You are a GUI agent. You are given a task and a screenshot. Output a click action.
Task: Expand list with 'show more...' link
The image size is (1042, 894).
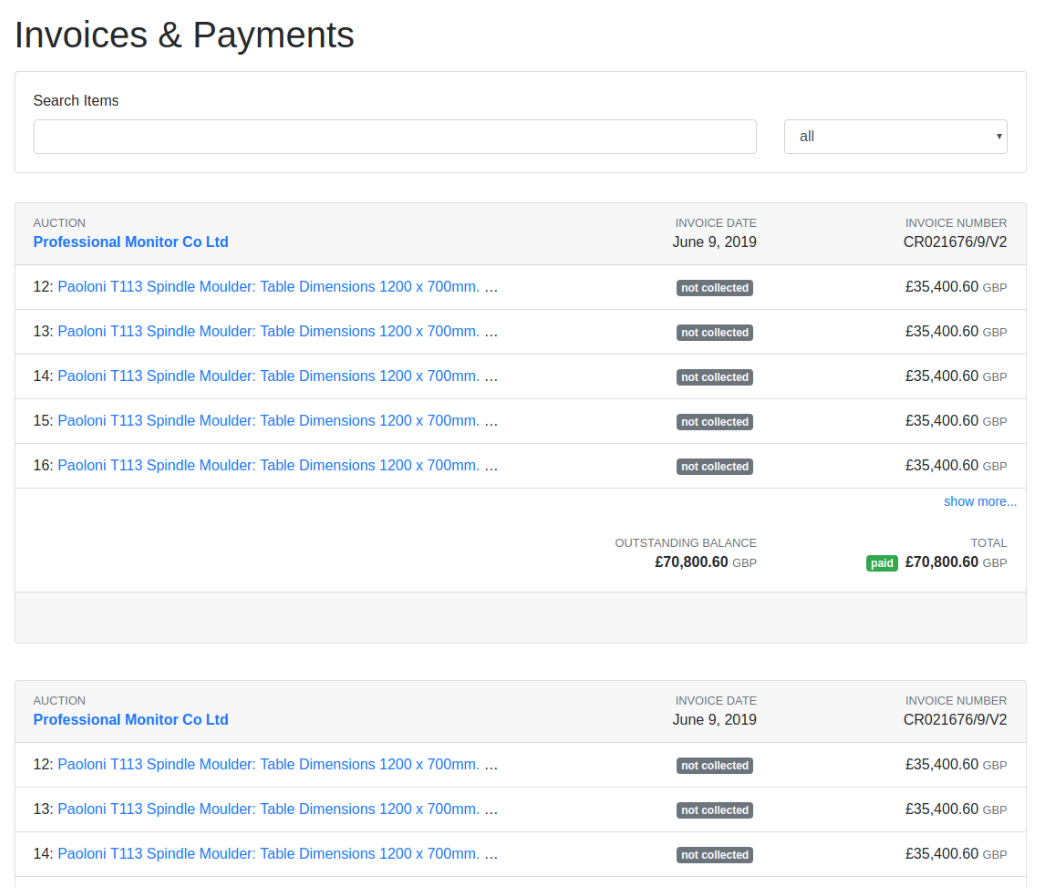pyautogui.click(x=980, y=501)
